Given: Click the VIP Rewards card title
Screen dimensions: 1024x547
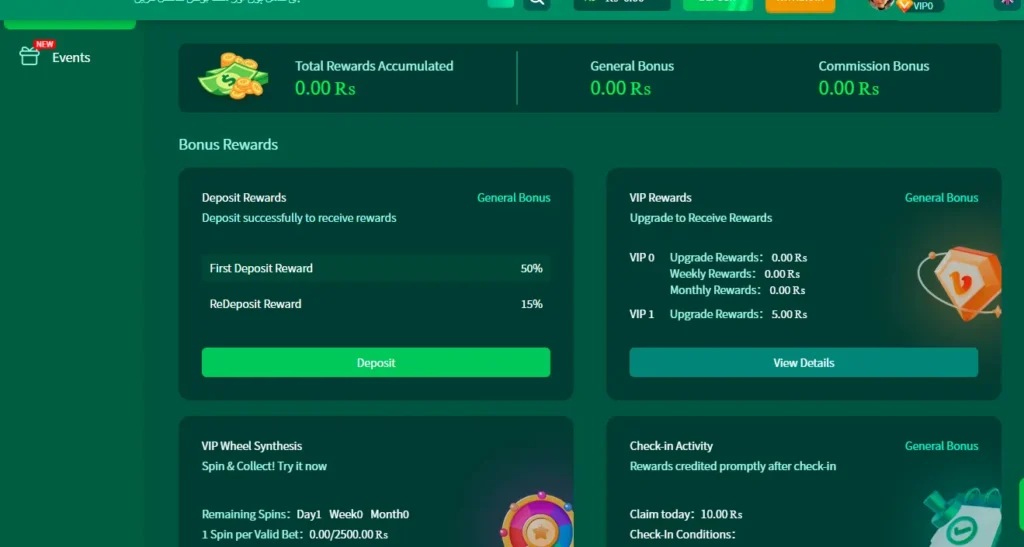Looking at the screenshot, I should pos(660,198).
